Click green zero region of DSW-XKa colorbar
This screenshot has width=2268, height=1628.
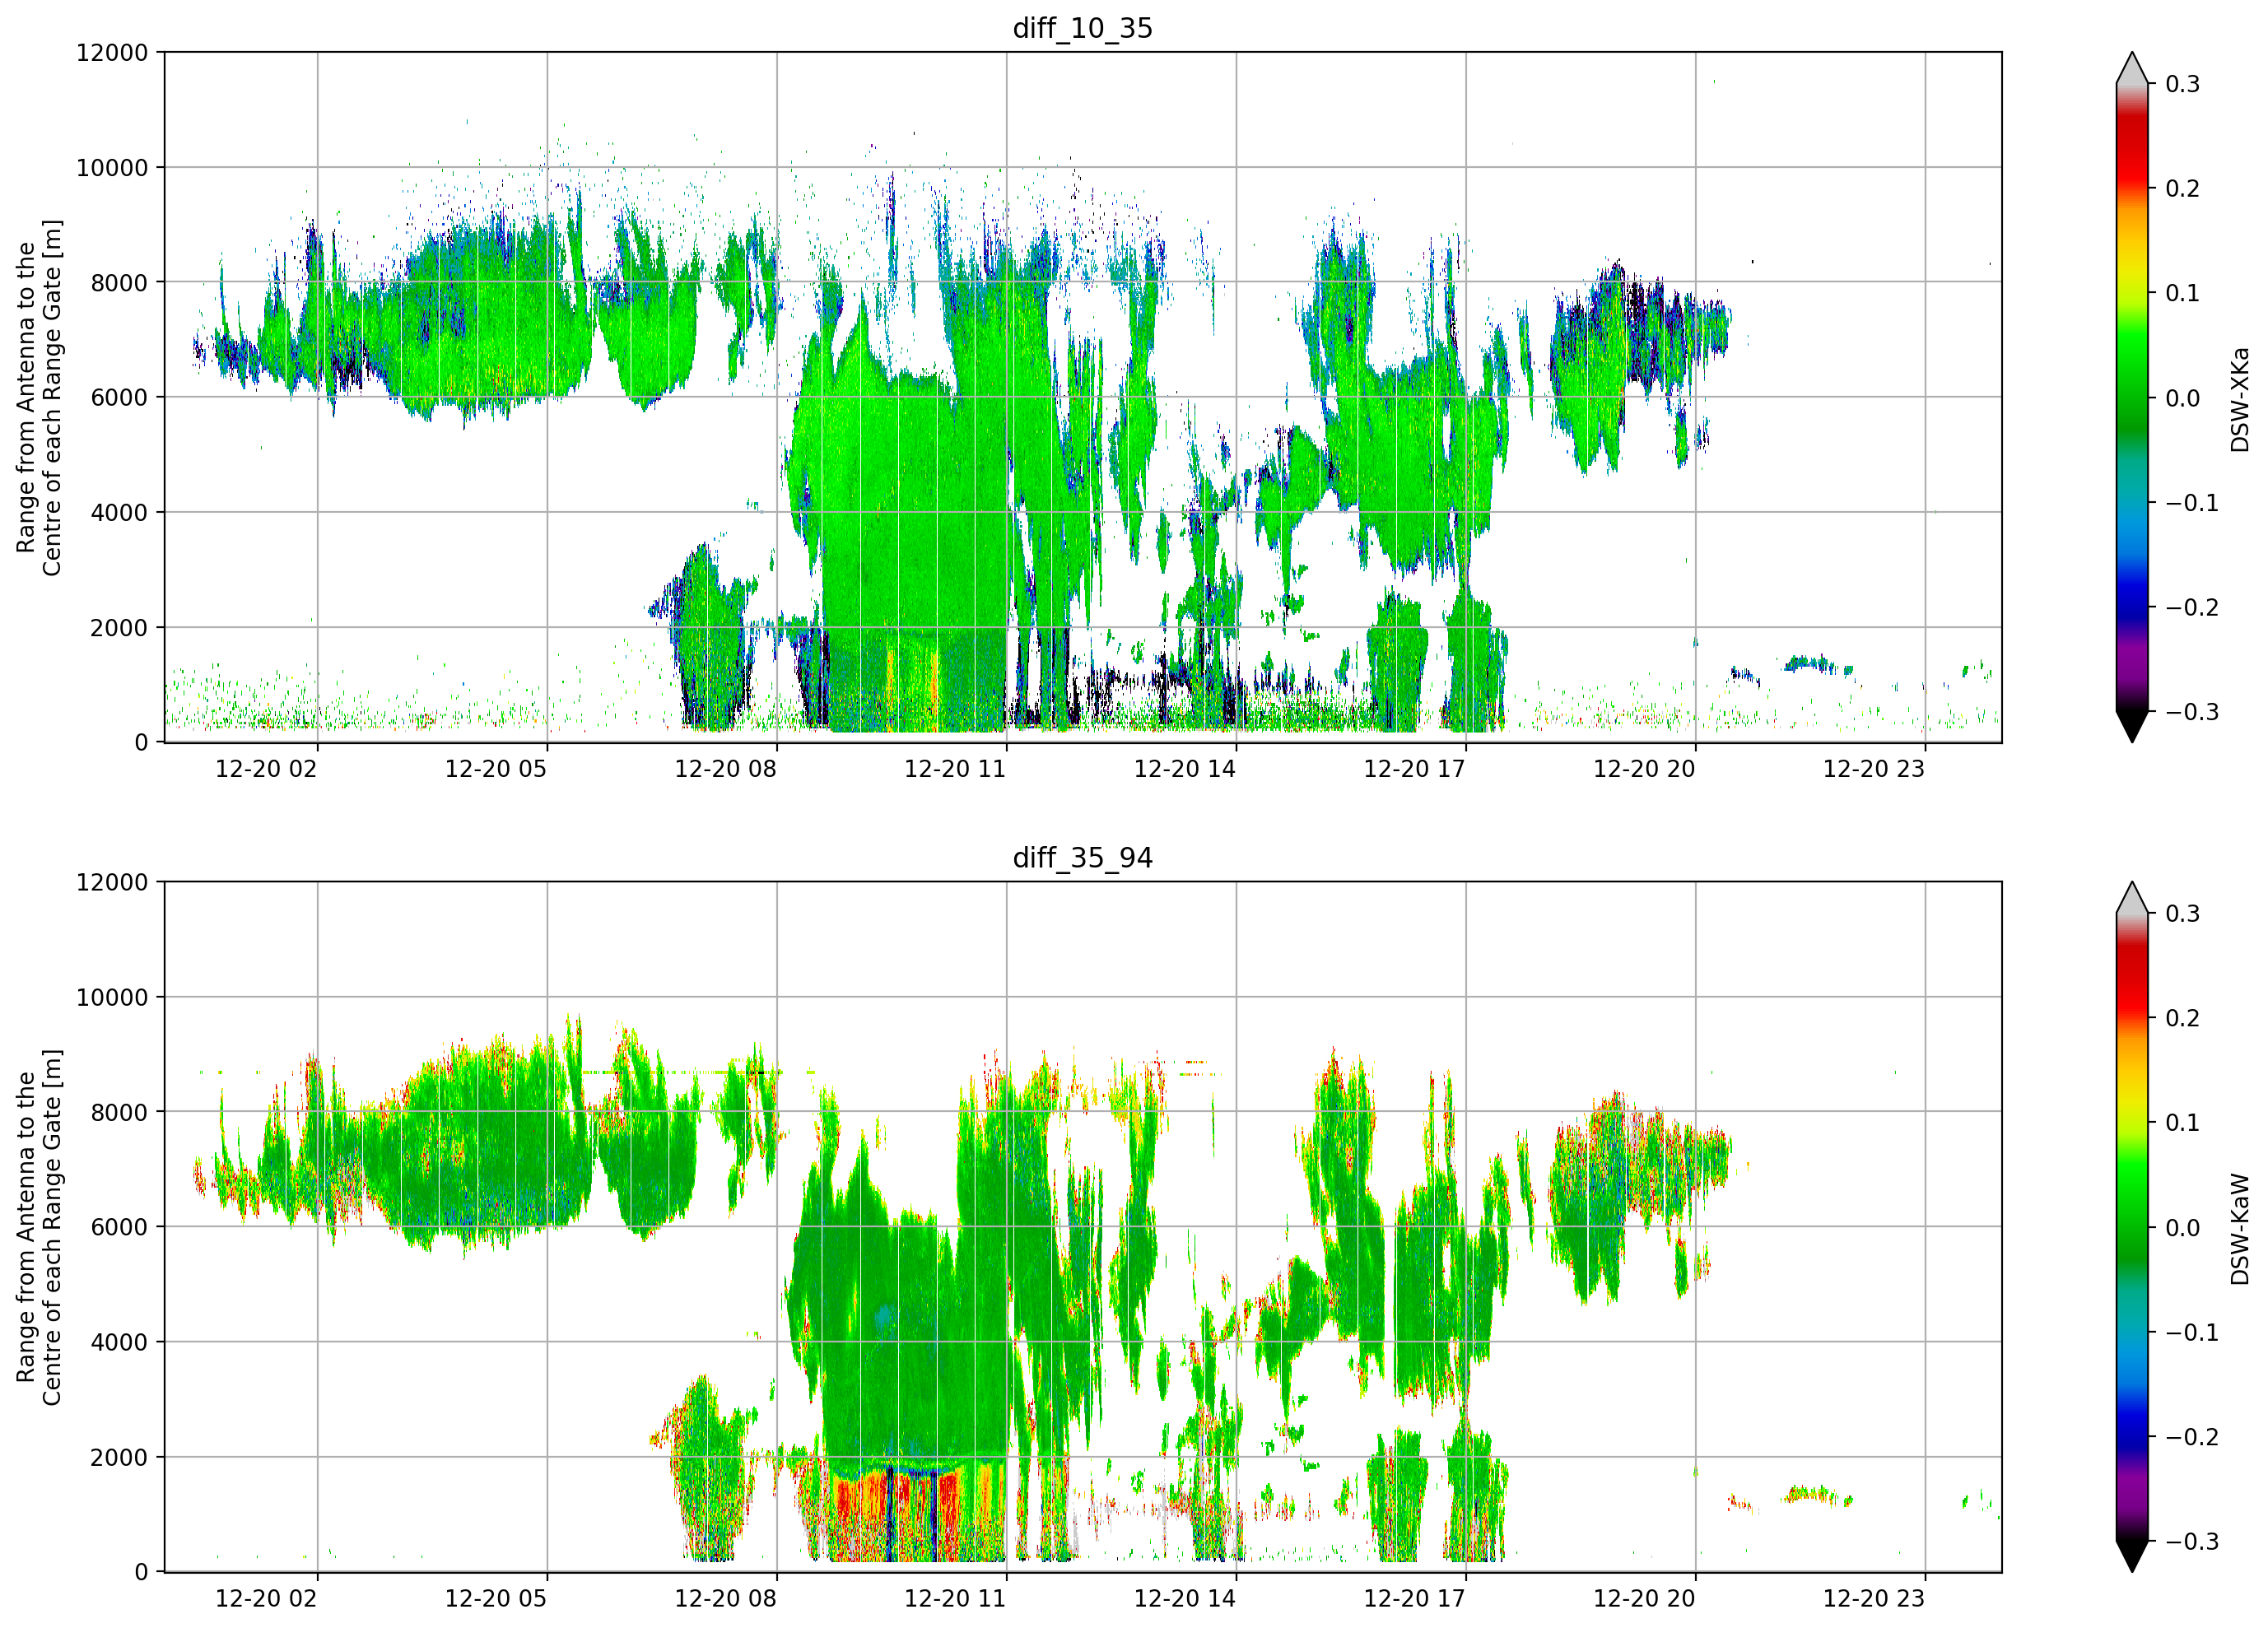click(2132, 398)
